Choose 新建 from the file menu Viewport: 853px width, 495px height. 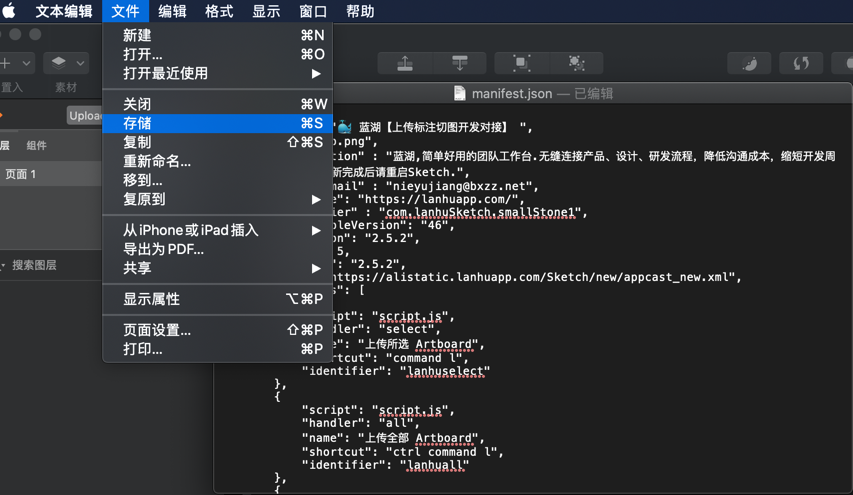(x=217, y=35)
